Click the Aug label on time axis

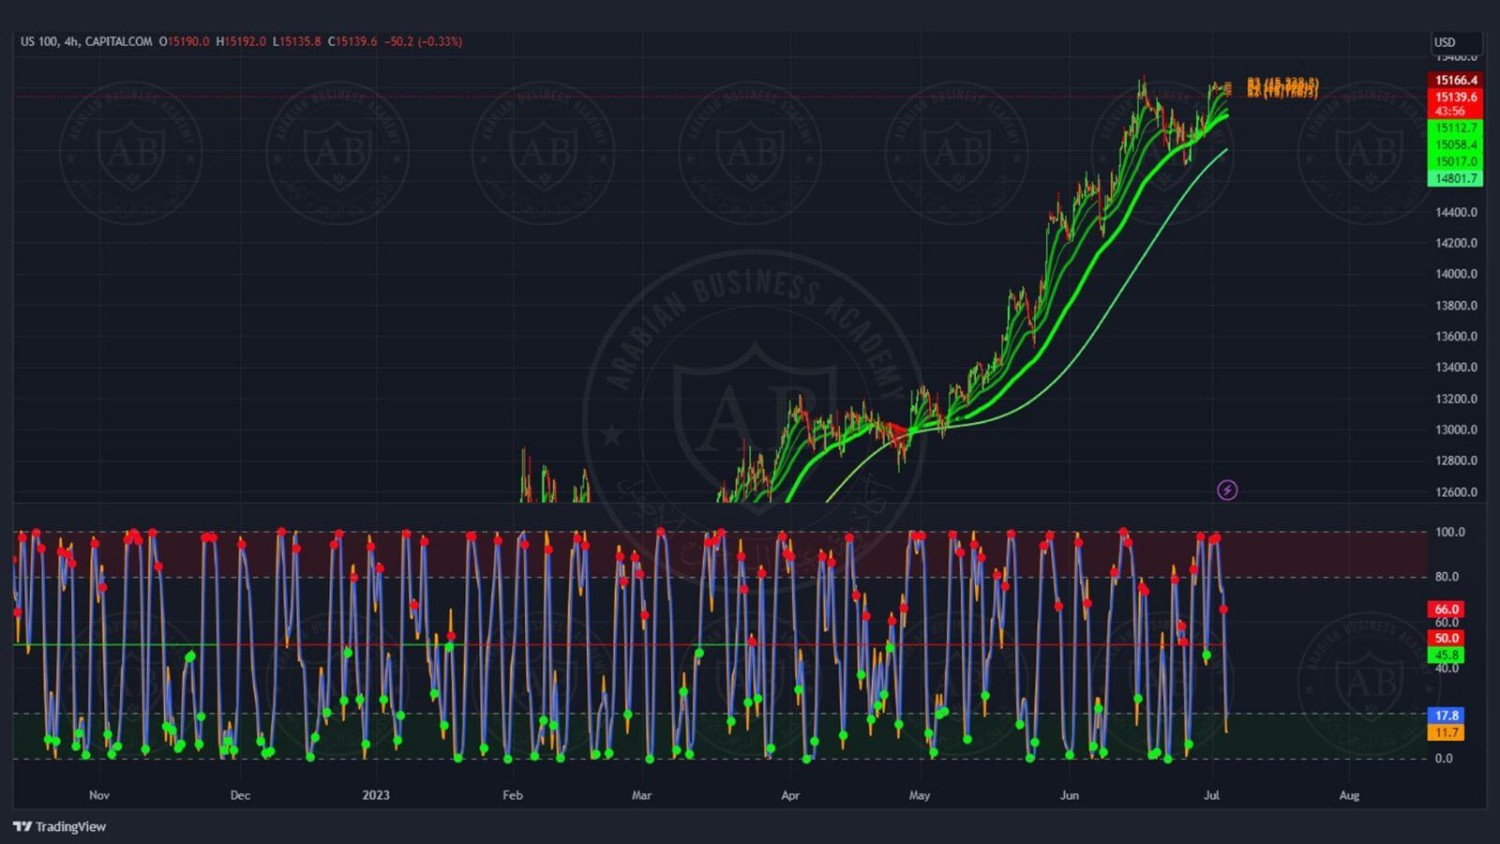click(x=1349, y=795)
